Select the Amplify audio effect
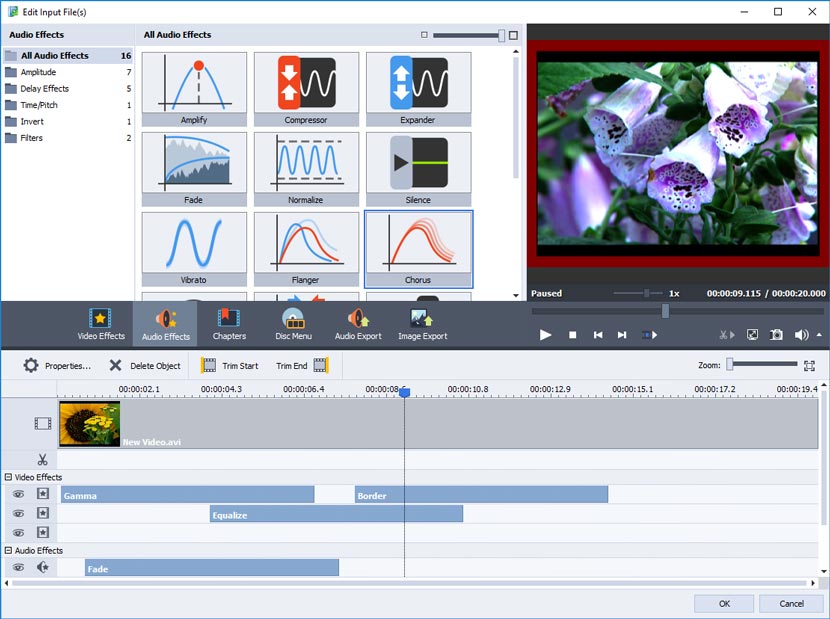Viewport: 830px width, 619px height. [193, 87]
